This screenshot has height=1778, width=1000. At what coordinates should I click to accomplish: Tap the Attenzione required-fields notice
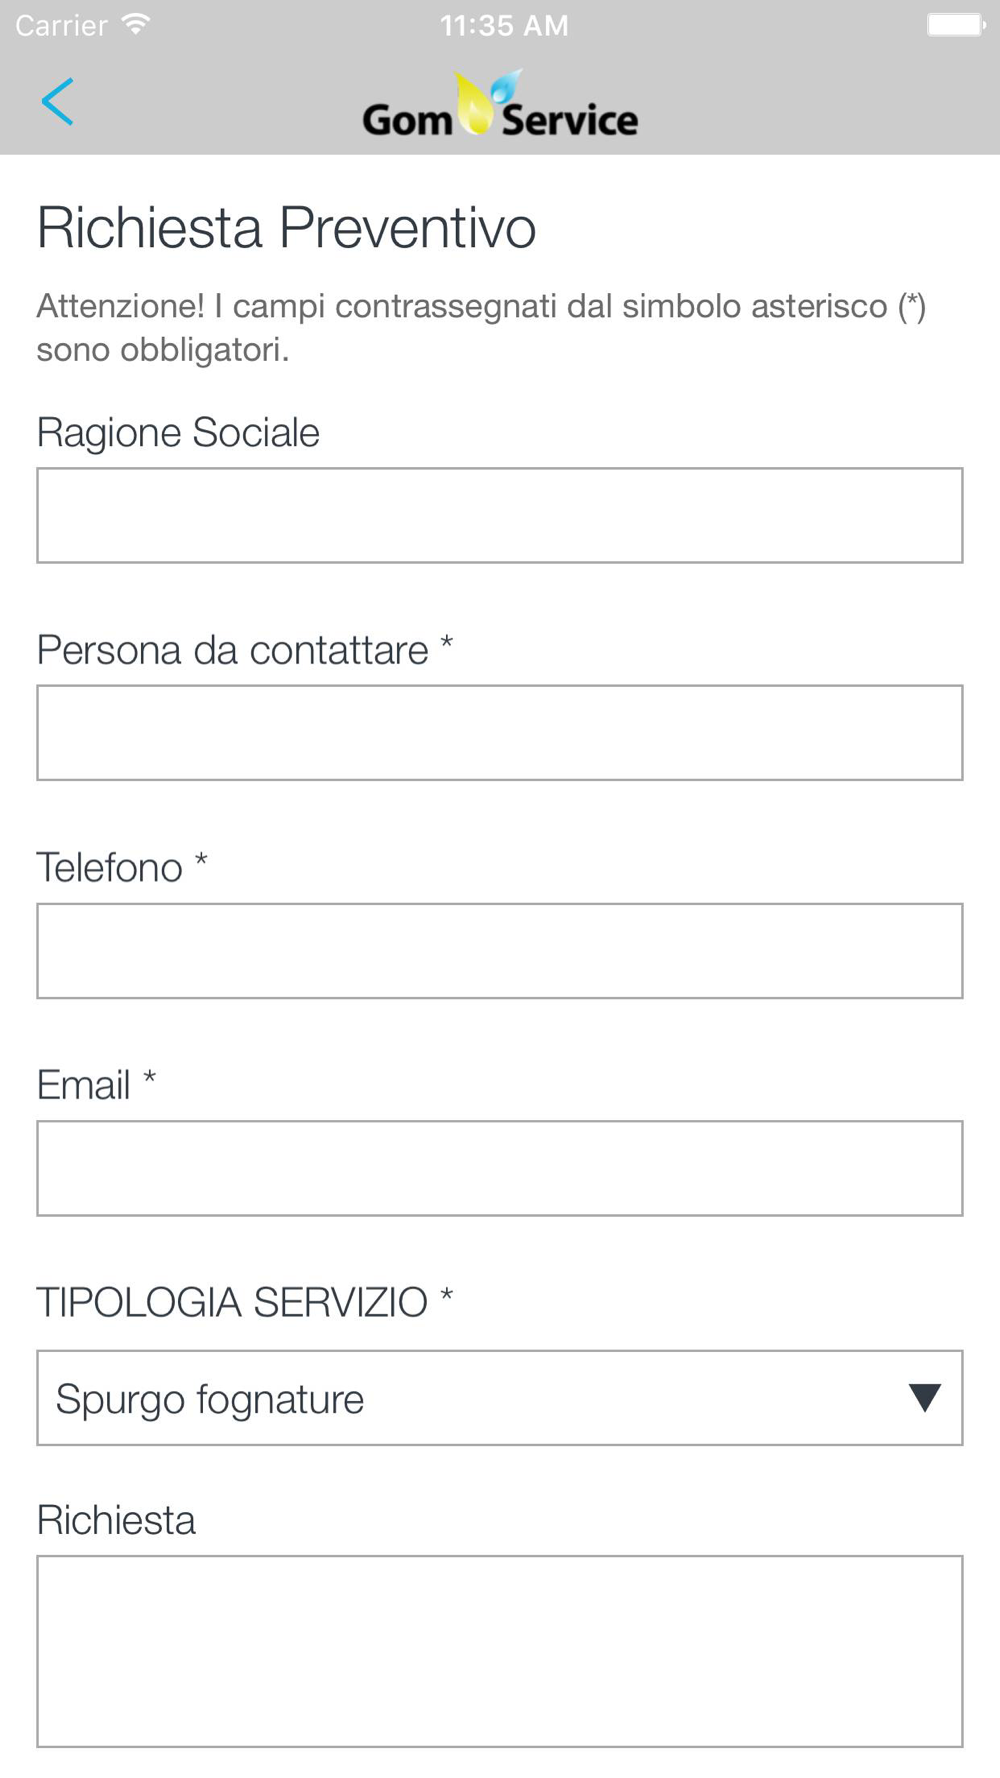[x=482, y=327]
